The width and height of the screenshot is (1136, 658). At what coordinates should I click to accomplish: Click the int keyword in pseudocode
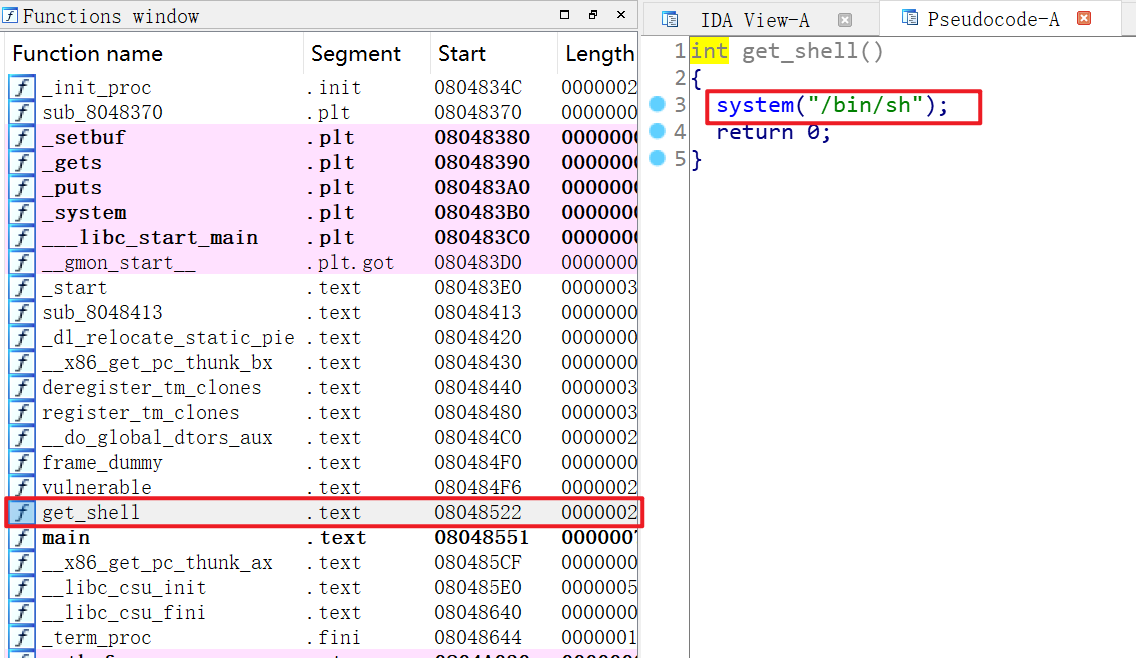[x=709, y=51]
